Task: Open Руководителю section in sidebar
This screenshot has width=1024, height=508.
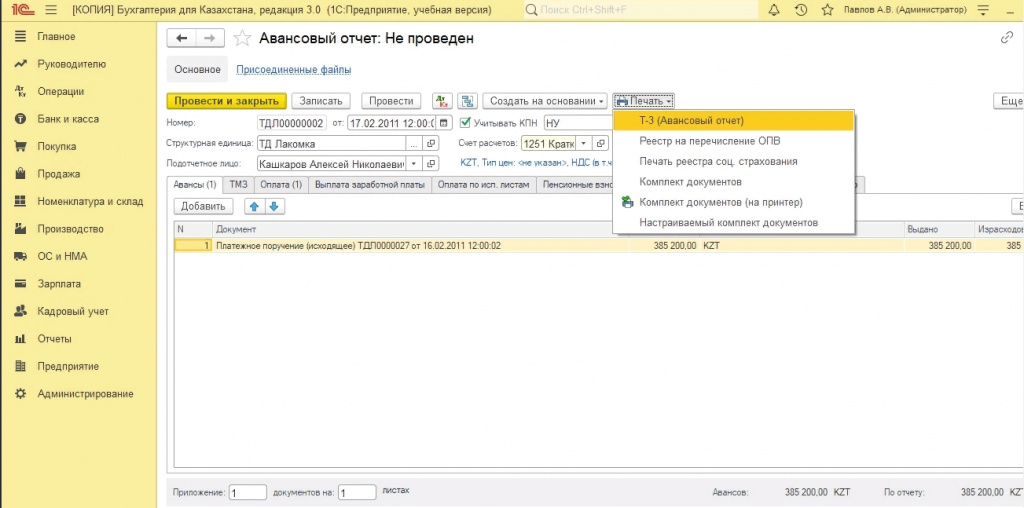Action: 71,64
